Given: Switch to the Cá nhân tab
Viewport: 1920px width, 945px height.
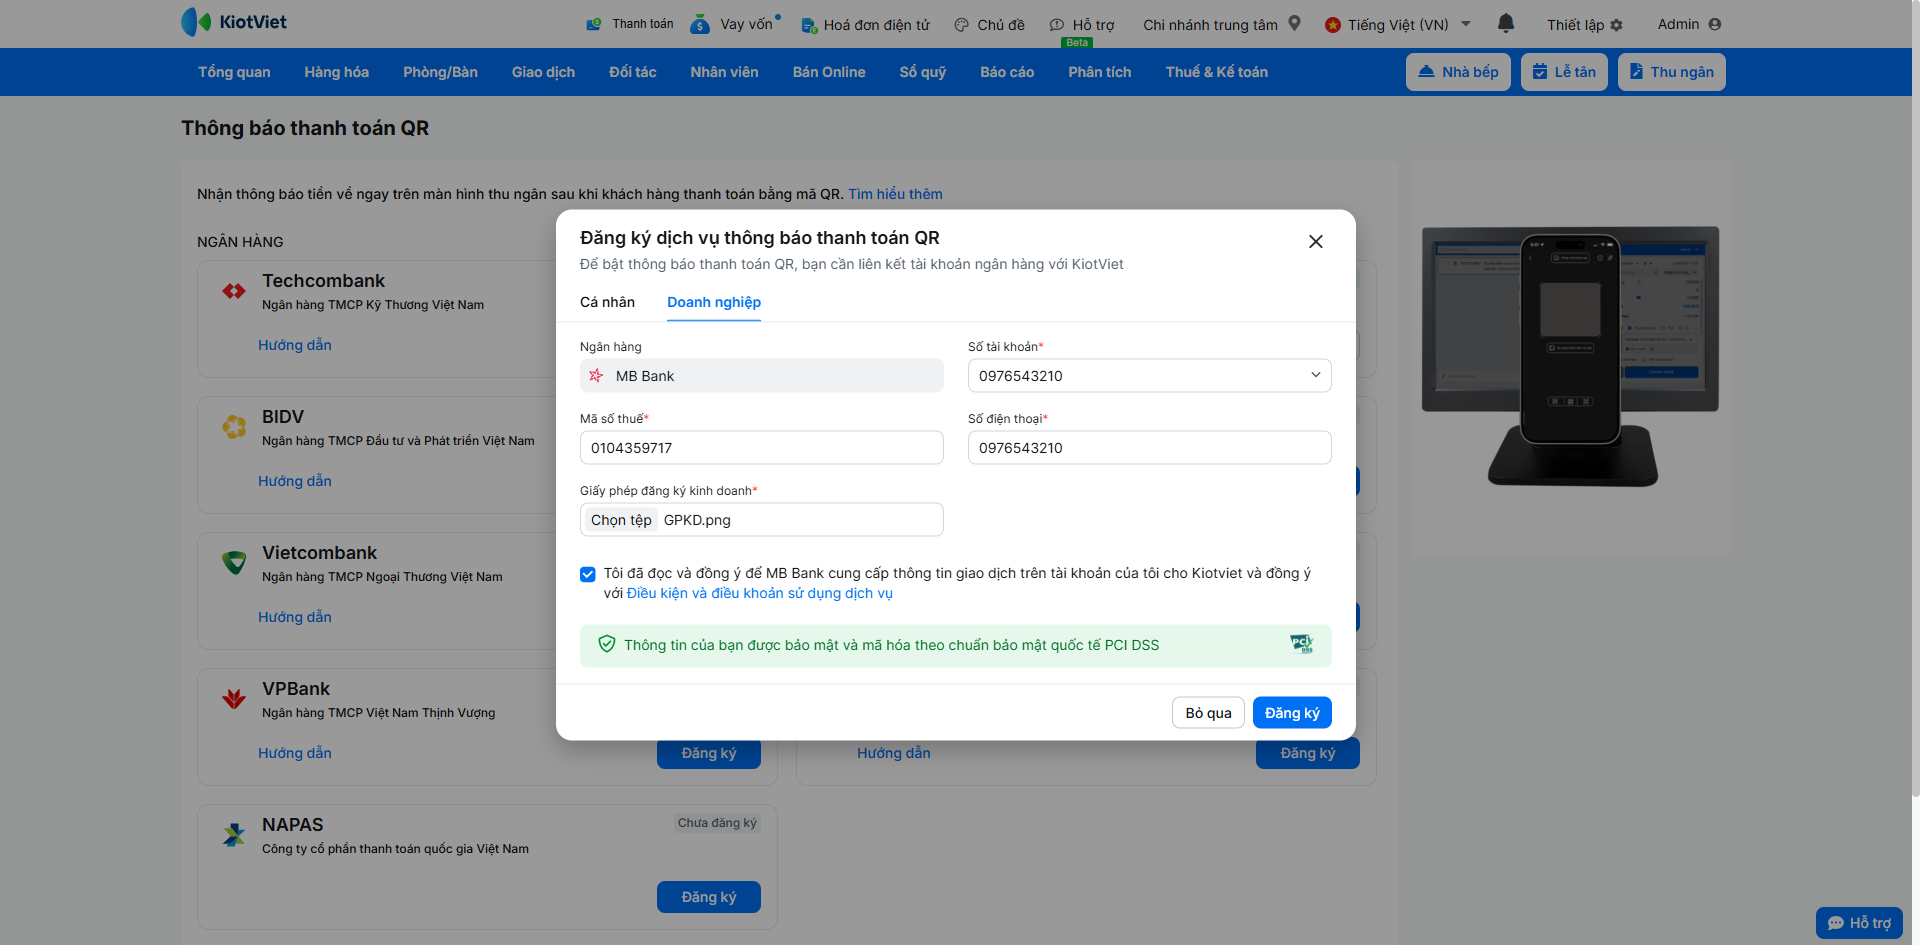Looking at the screenshot, I should (x=607, y=302).
